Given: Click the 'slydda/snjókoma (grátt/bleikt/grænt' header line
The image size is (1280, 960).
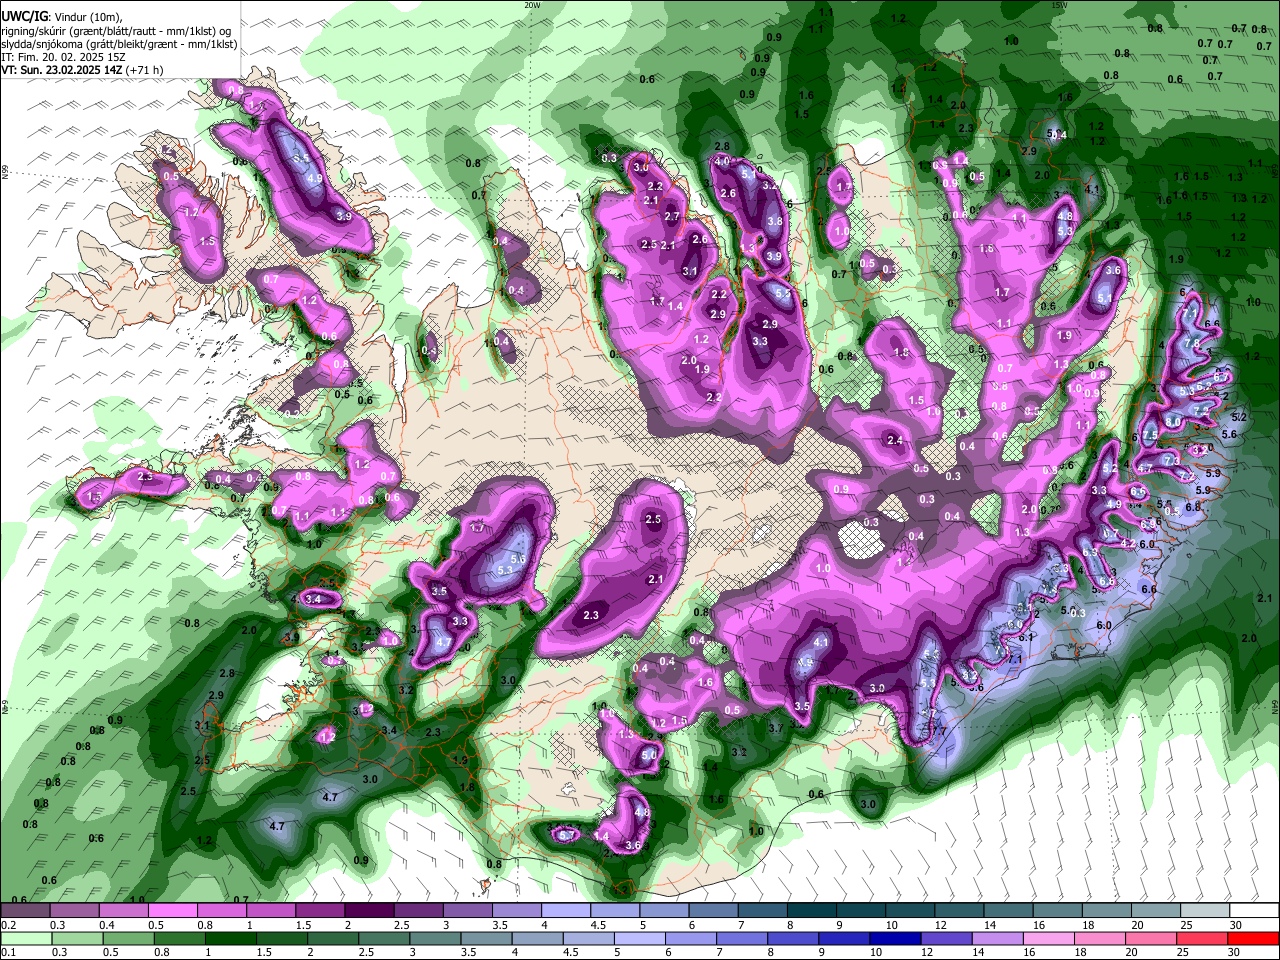Looking at the screenshot, I should pyautogui.click(x=119, y=44).
